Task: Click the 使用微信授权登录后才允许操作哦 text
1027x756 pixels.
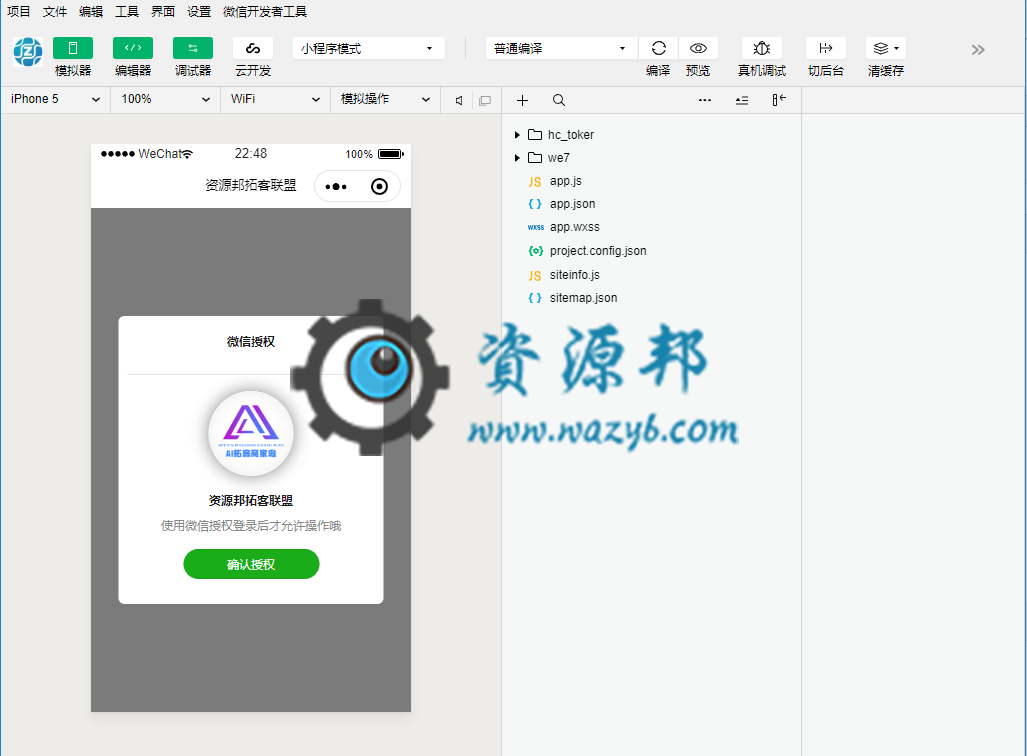Action: pos(251,525)
